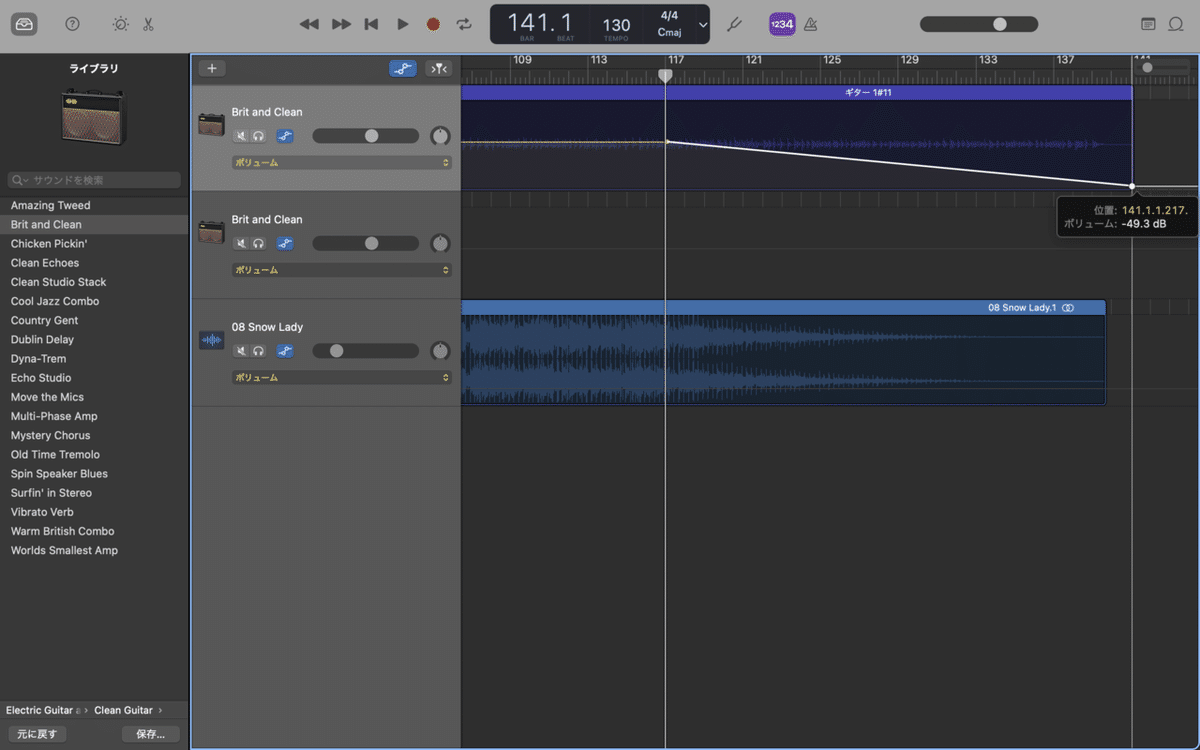Click the library sound search field
Screen dimensions: 1200x750
pyautogui.click(x=94, y=180)
